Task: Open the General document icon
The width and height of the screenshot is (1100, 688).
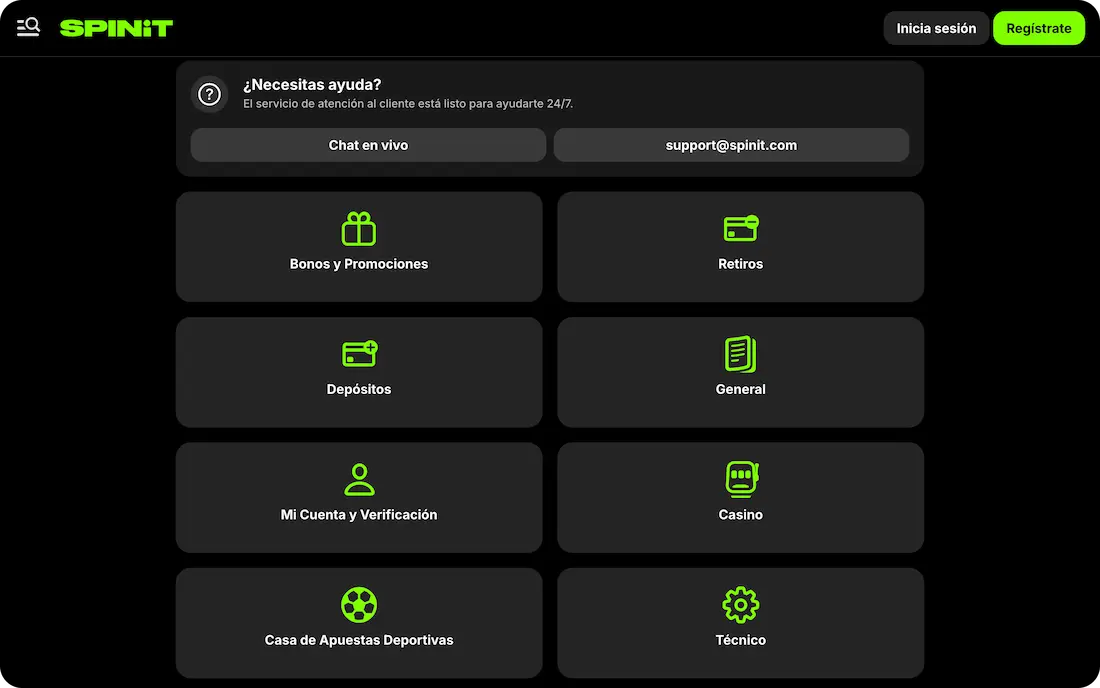Action: click(x=740, y=354)
